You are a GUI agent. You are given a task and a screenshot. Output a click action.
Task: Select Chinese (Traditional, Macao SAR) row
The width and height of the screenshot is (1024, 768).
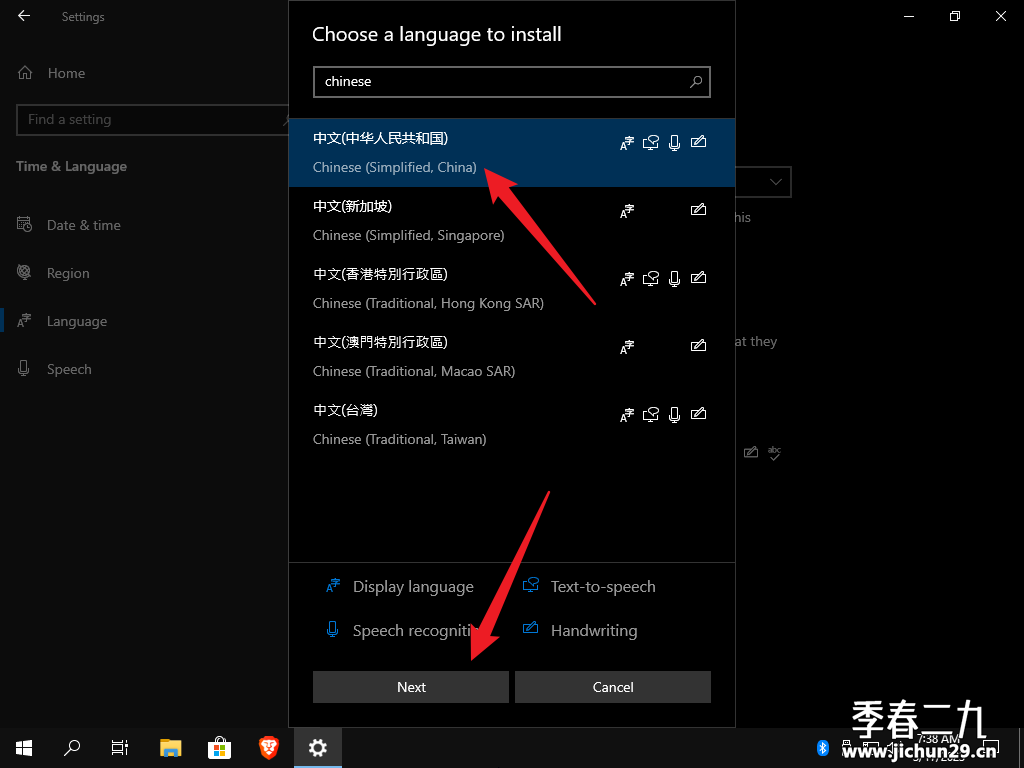click(512, 357)
